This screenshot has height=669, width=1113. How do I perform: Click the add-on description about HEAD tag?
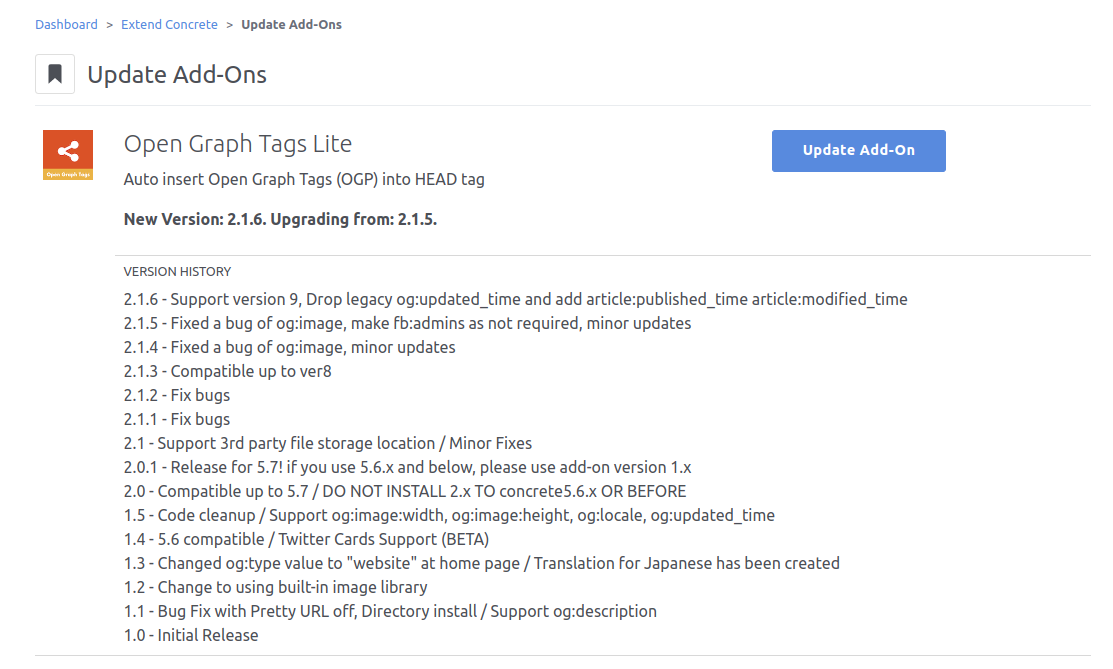[304, 179]
